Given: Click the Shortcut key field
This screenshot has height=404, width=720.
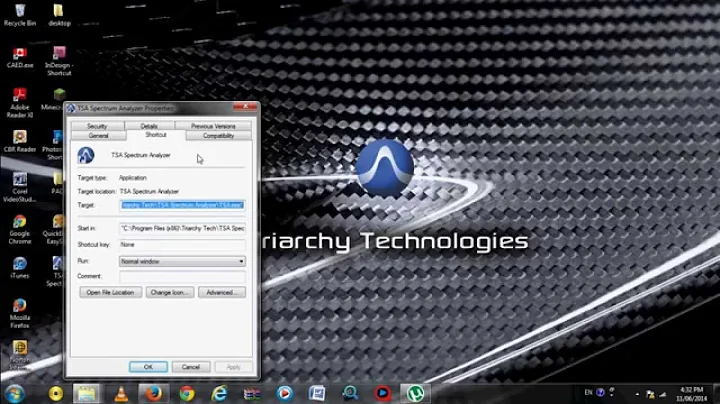Looking at the screenshot, I should pyautogui.click(x=182, y=245).
